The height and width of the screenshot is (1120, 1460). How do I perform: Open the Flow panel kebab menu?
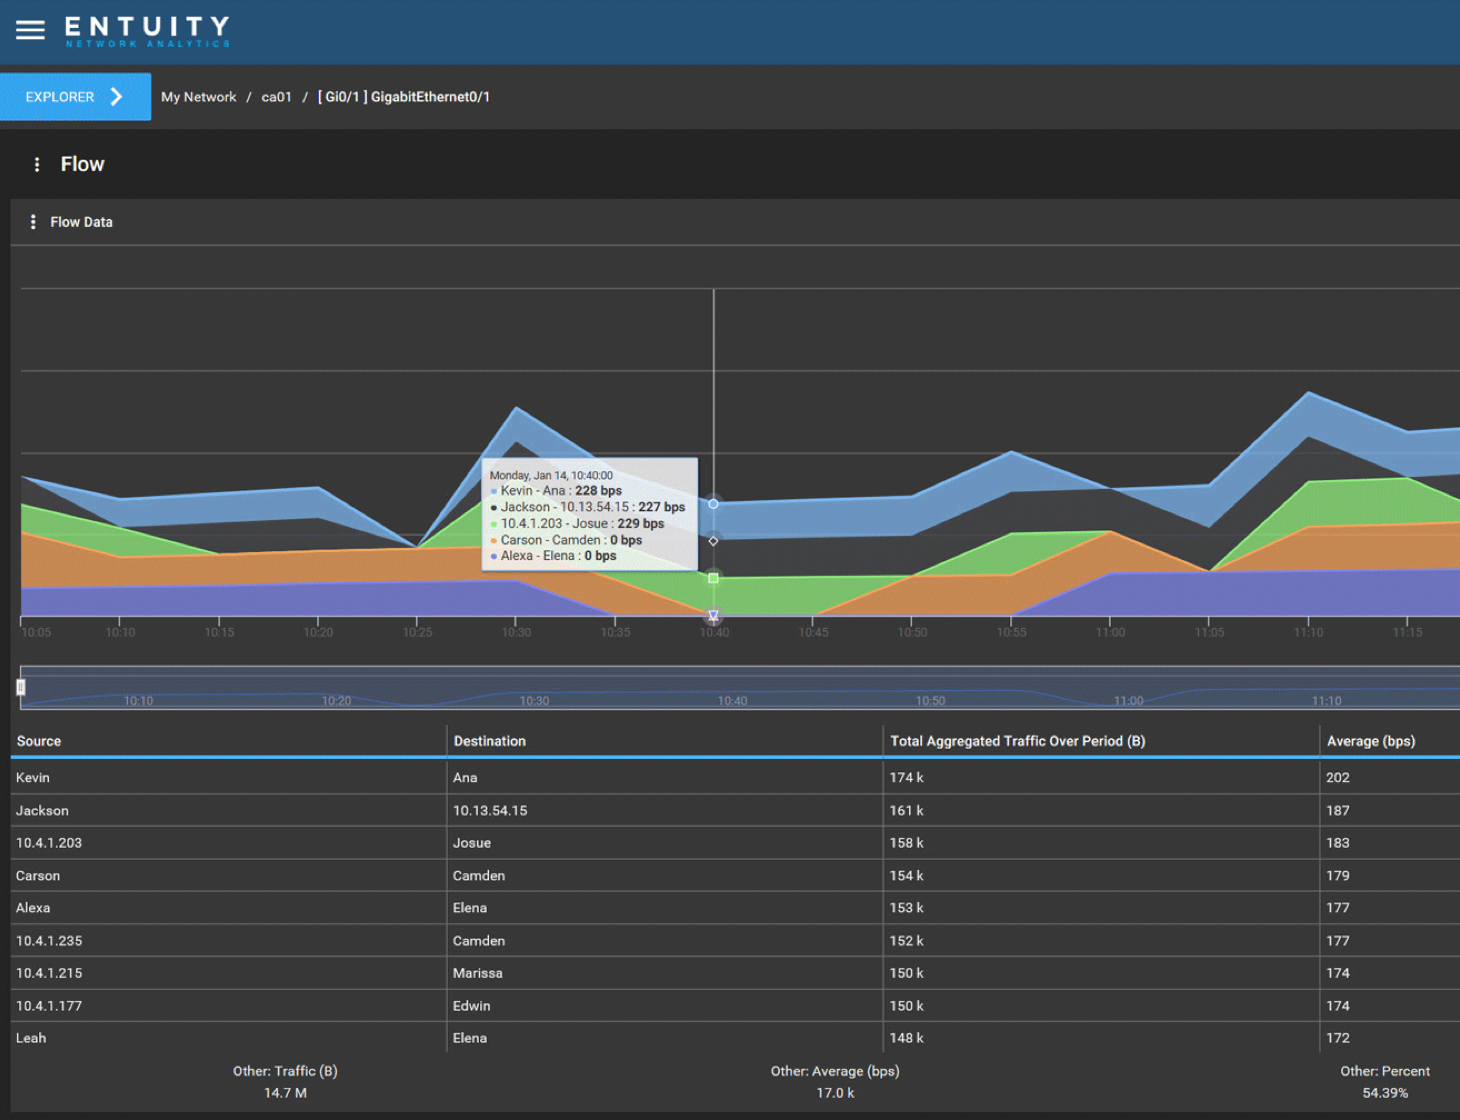pos(36,164)
